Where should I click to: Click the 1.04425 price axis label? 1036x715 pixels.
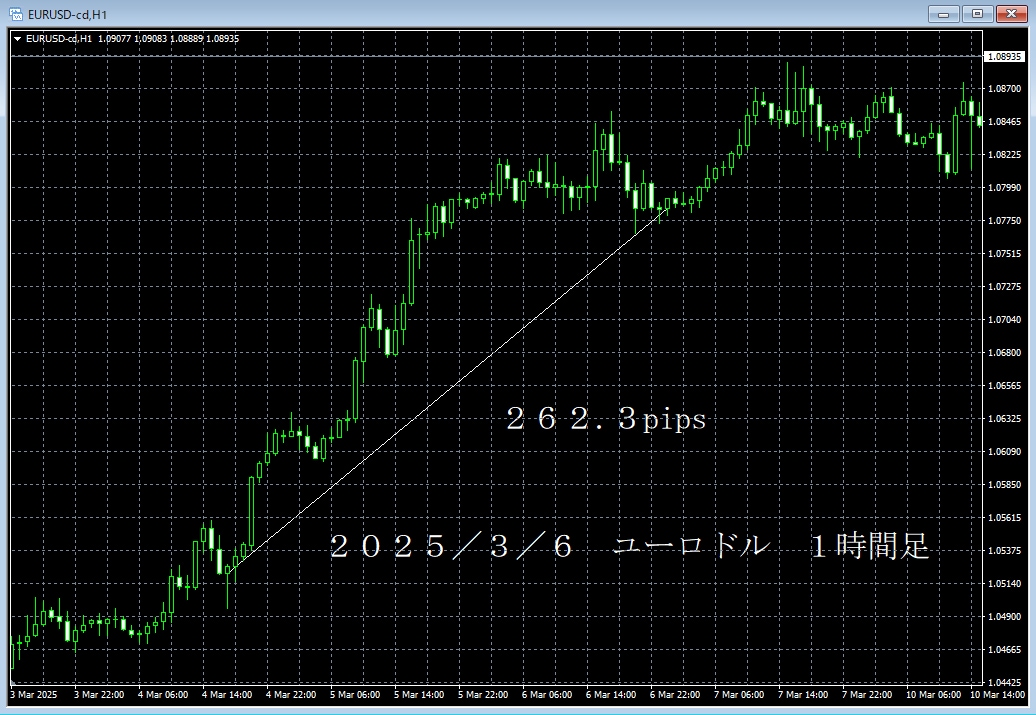[x=1004, y=683]
